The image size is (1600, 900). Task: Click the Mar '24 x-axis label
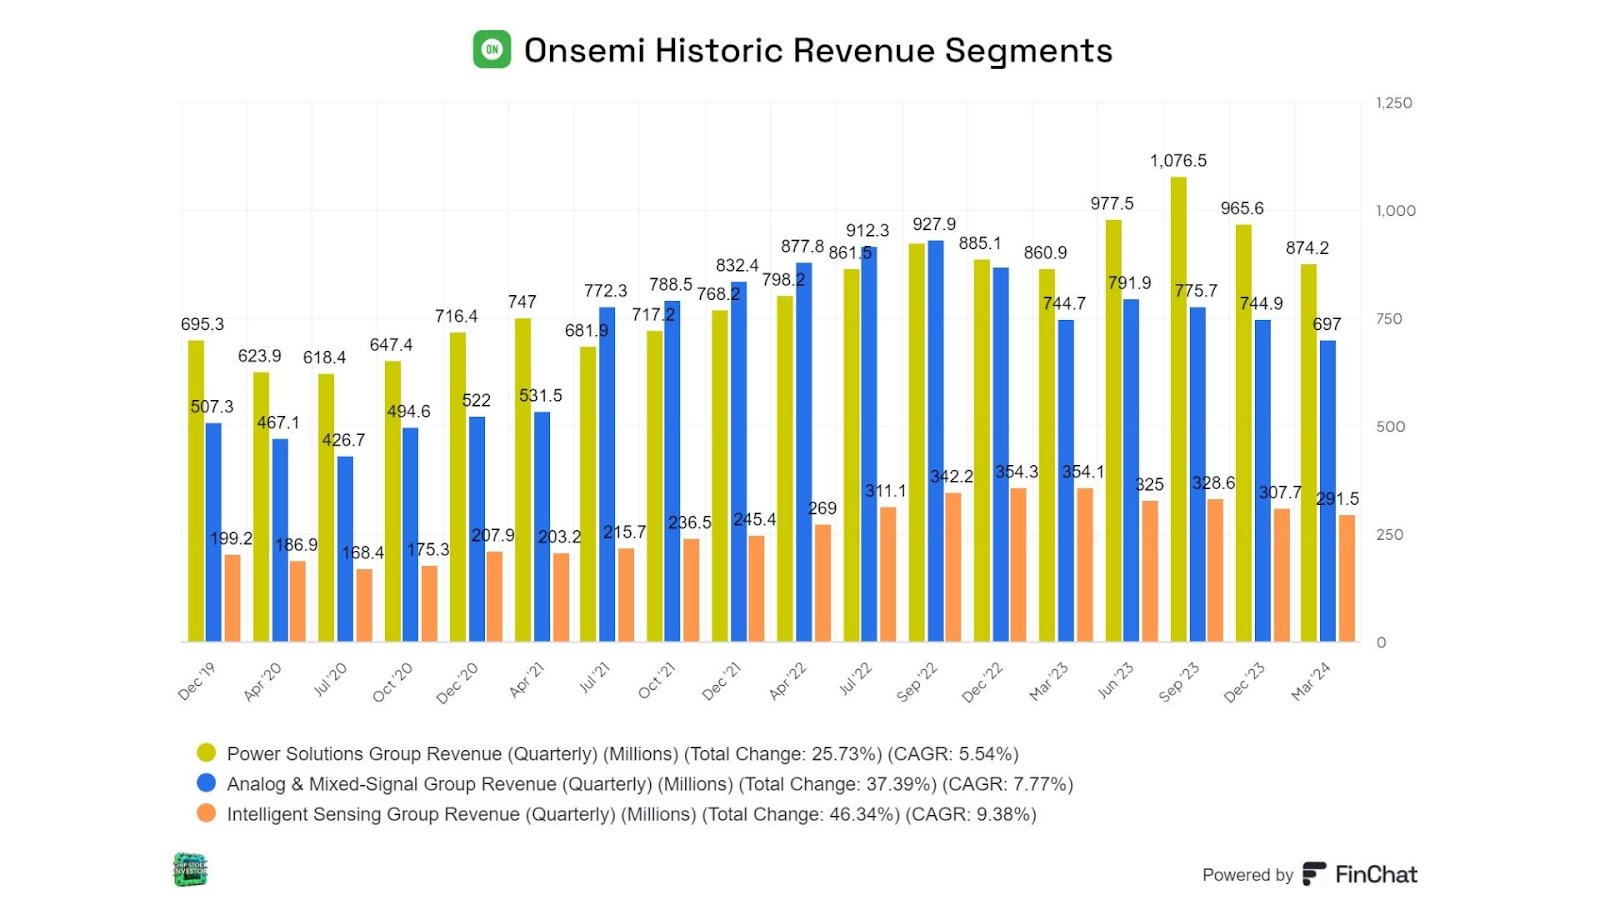click(1311, 681)
